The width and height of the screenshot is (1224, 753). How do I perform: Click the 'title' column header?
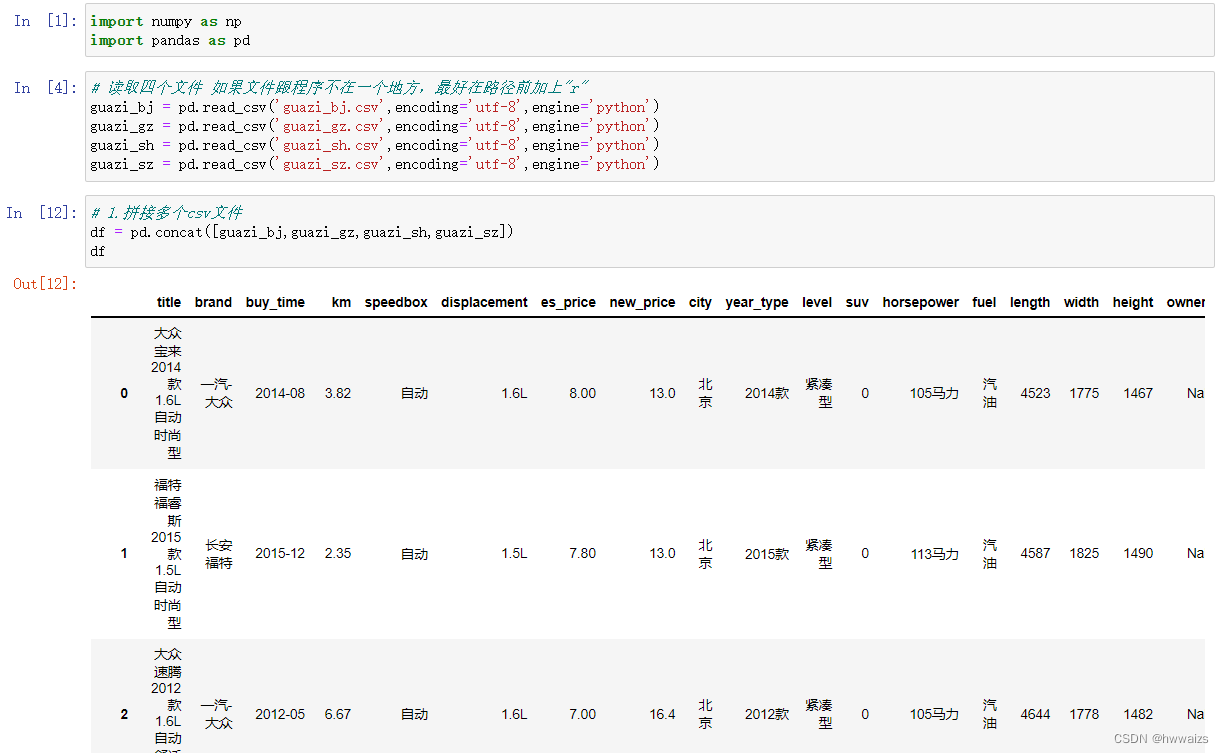coord(169,302)
